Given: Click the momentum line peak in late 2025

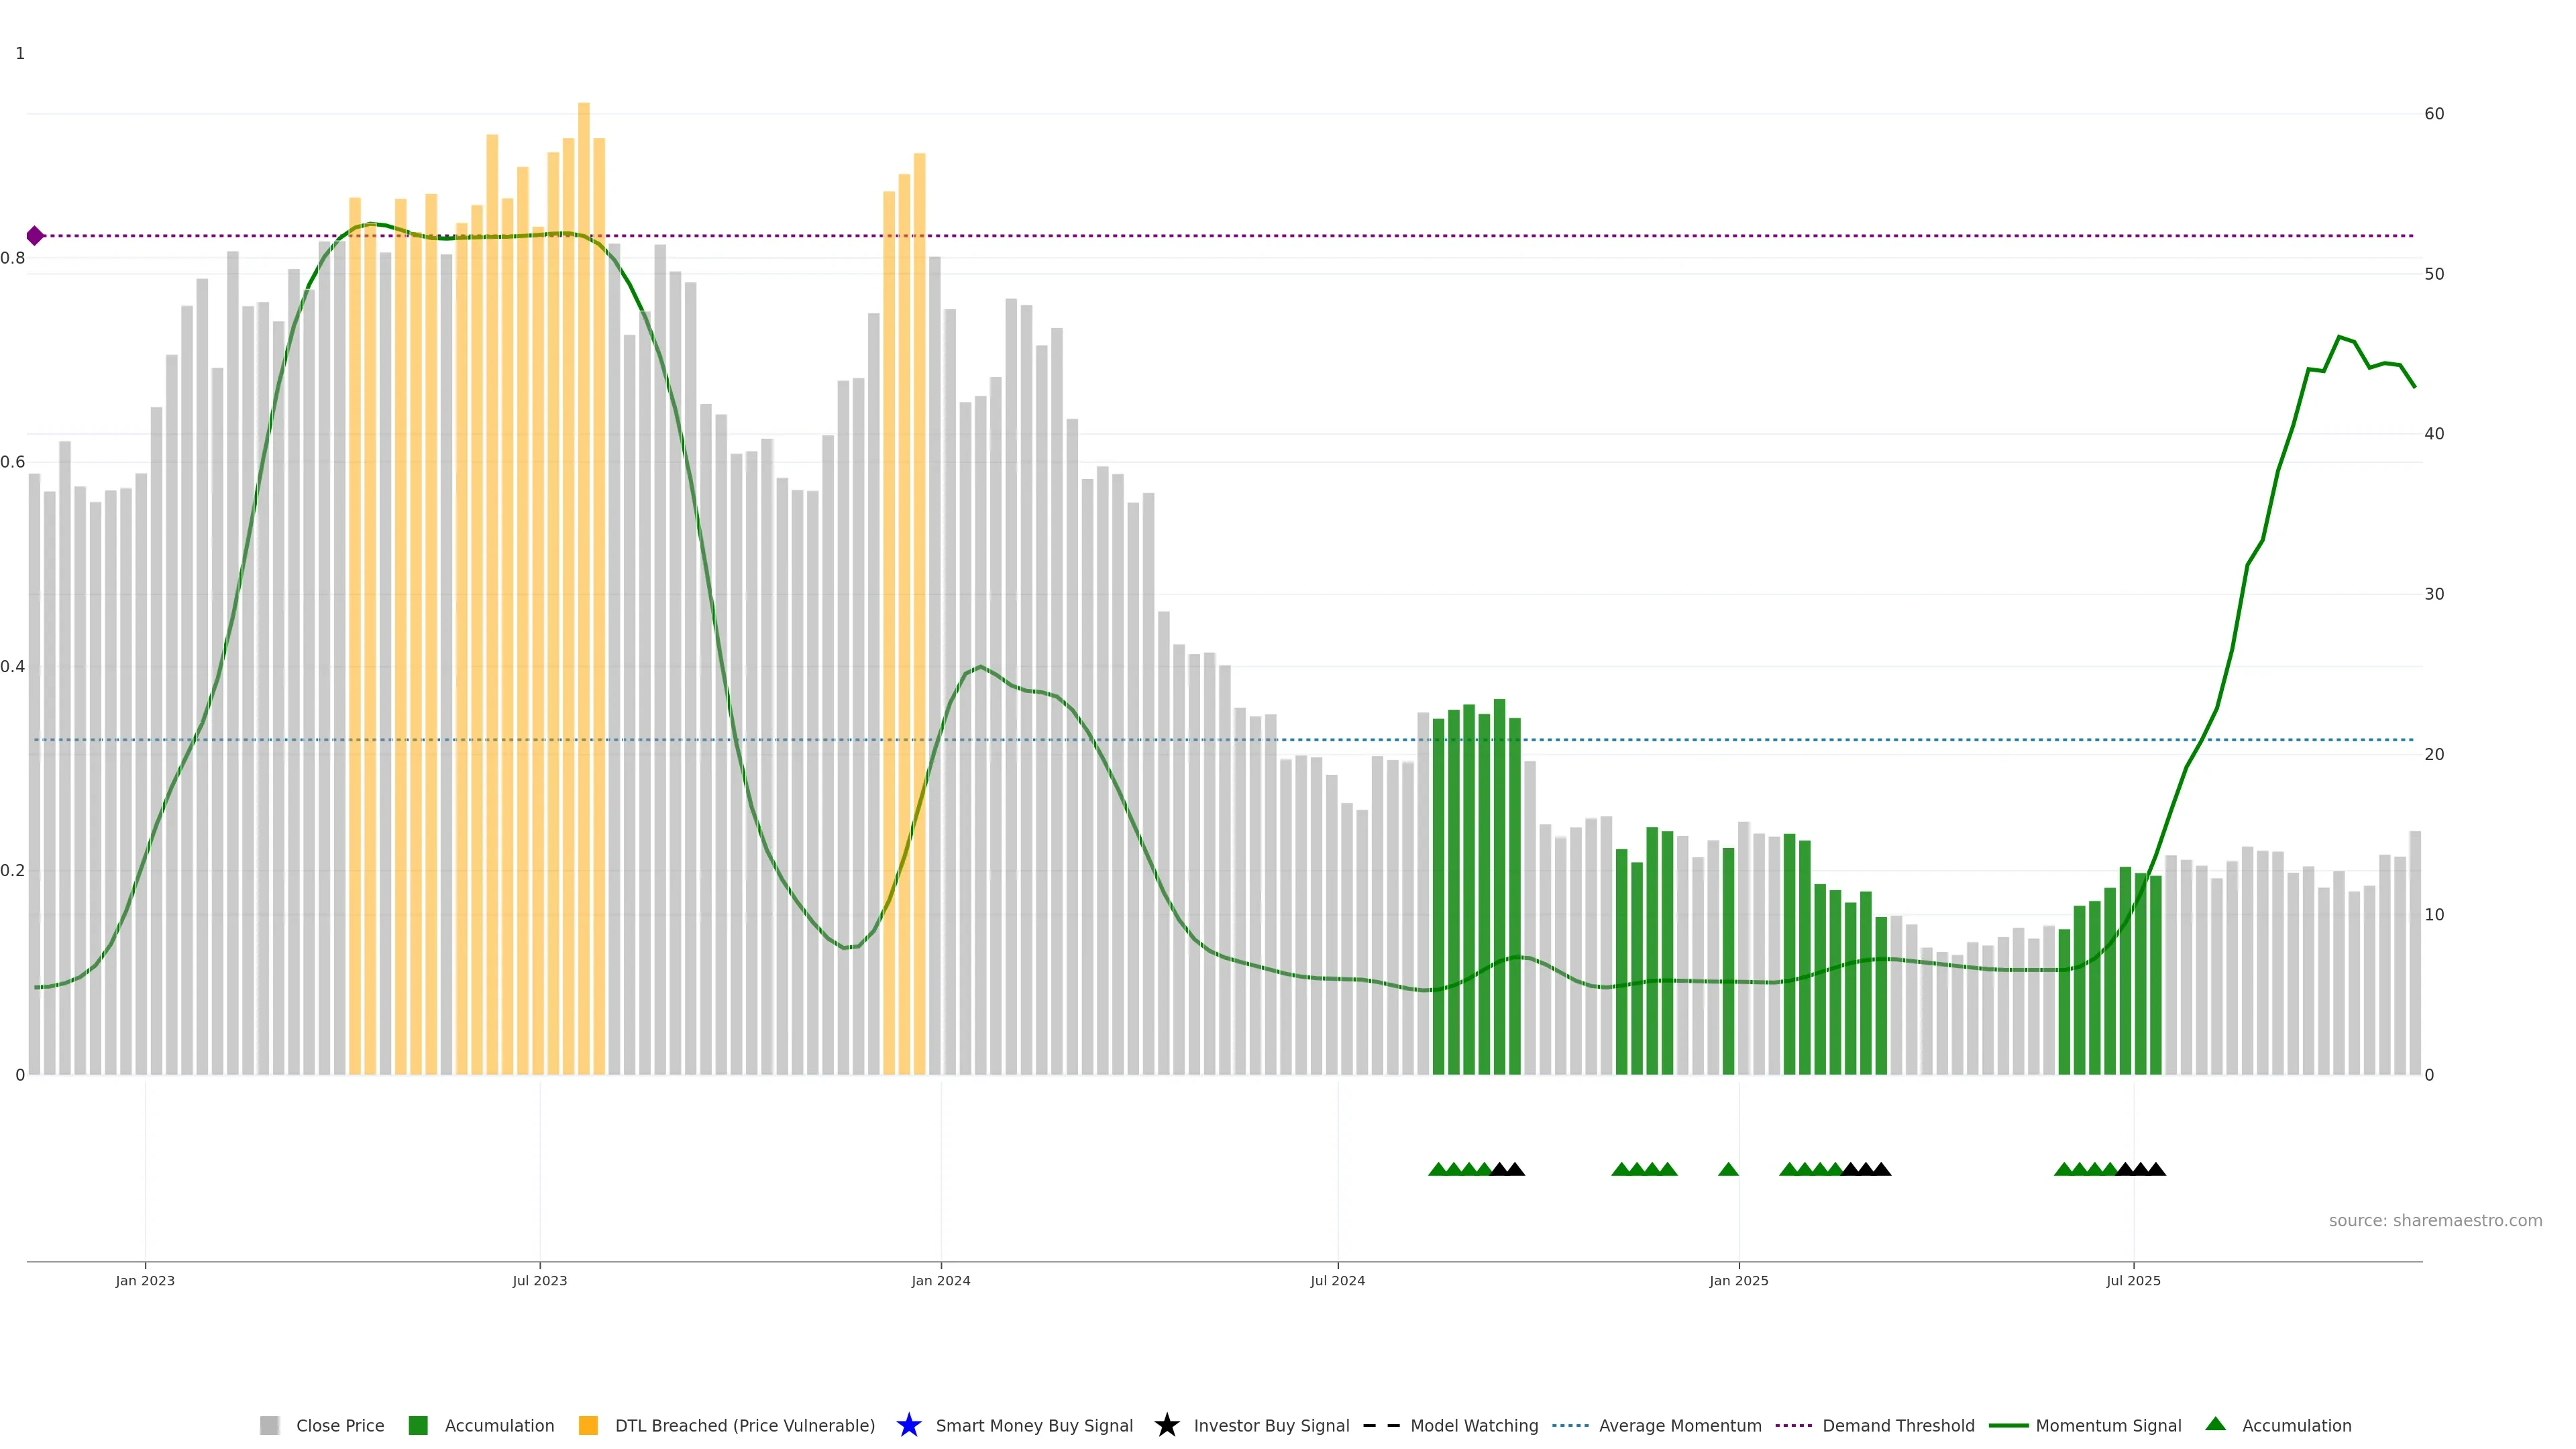Looking at the screenshot, I should tap(2339, 337).
